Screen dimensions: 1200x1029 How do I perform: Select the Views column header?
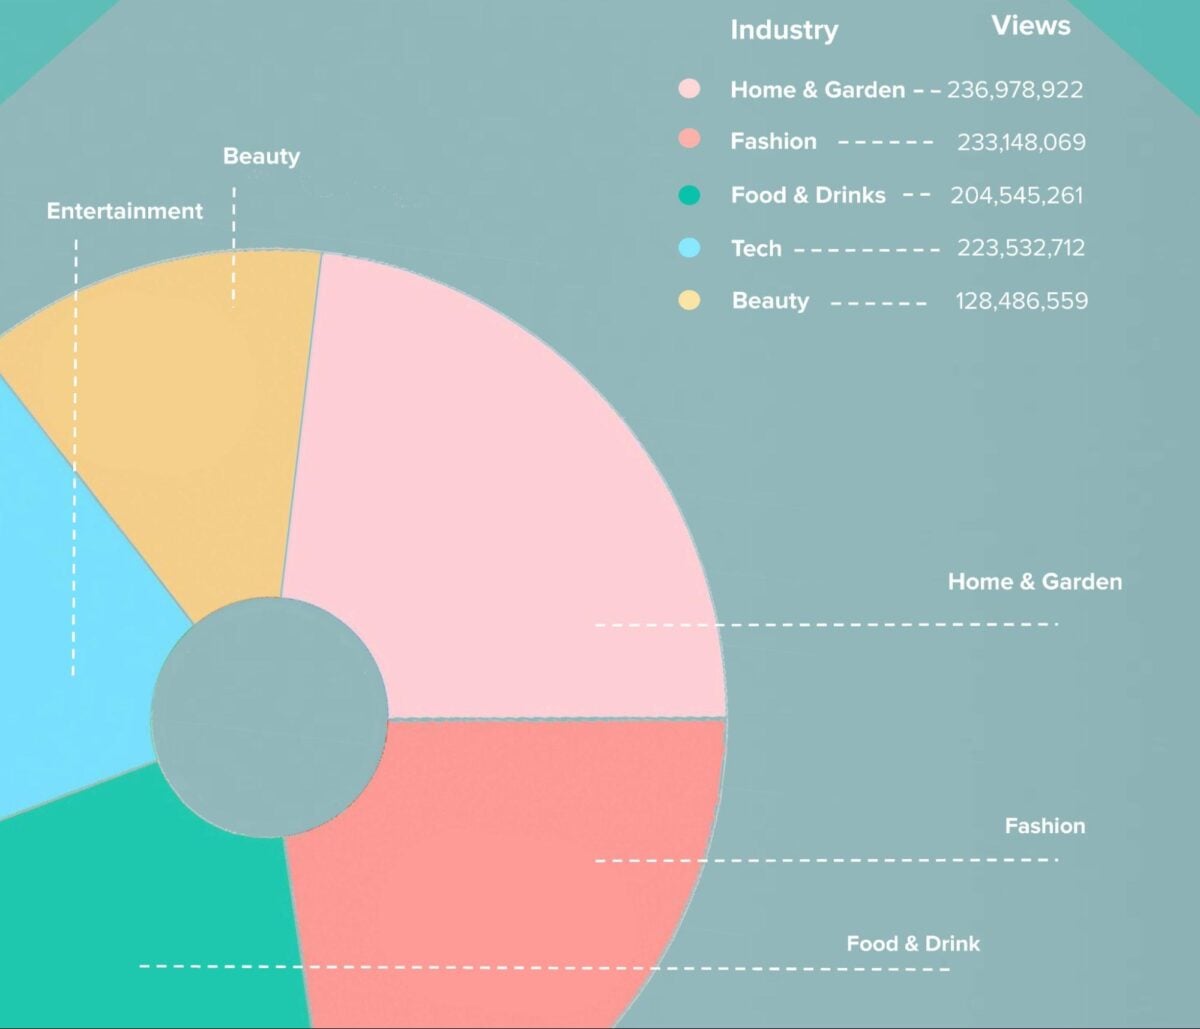pos(1031,27)
